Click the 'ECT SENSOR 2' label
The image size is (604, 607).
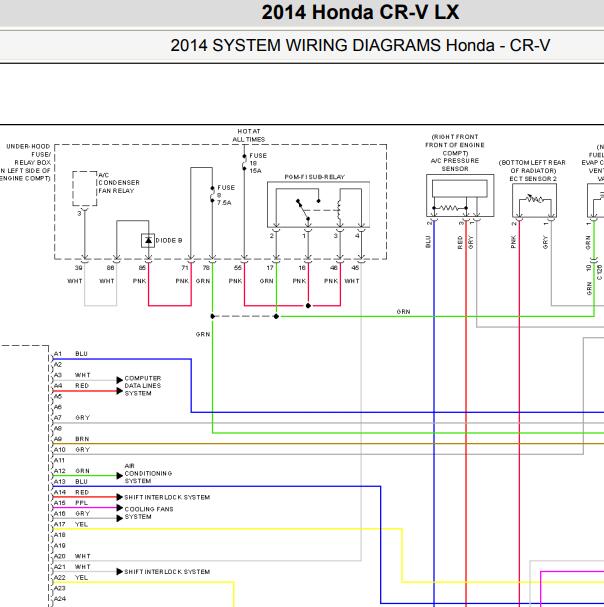(x=533, y=179)
